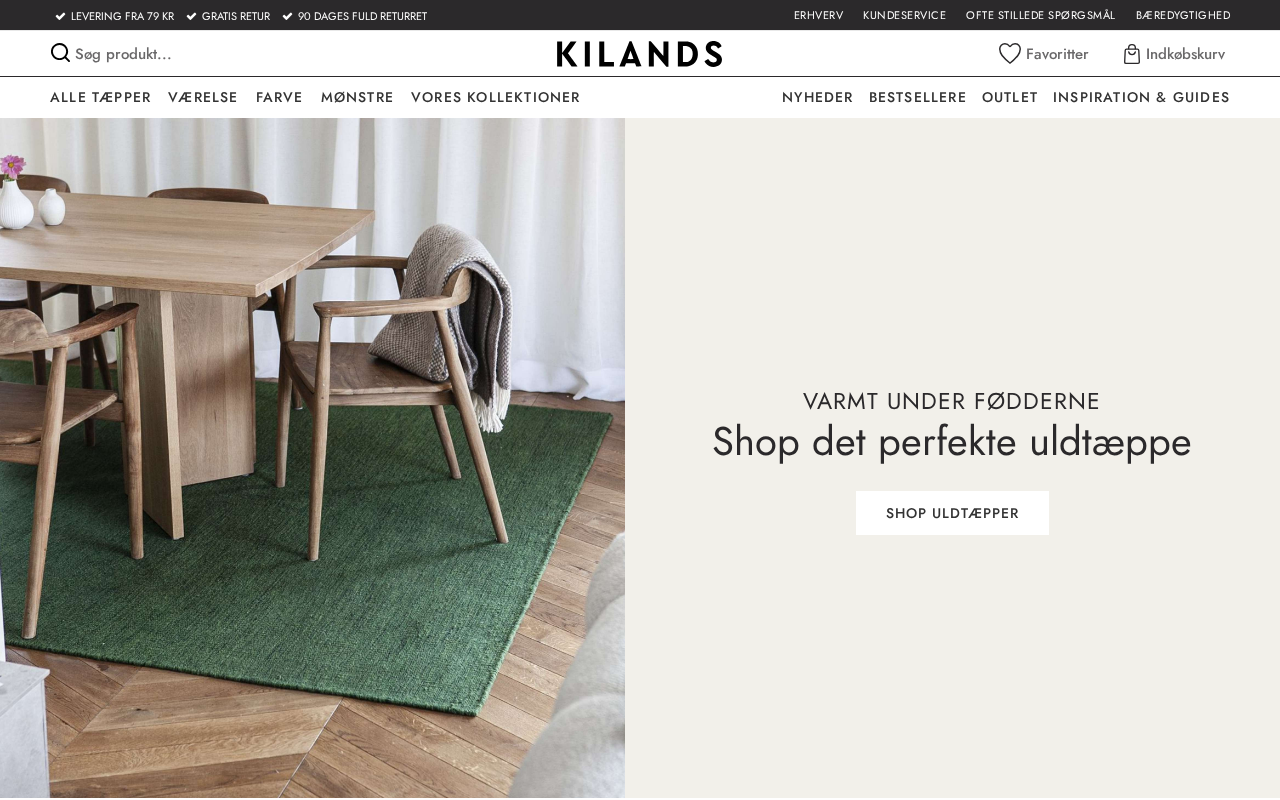
Task: Open Bestsellere page
Action: pyautogui.click(x=917, y=97)
